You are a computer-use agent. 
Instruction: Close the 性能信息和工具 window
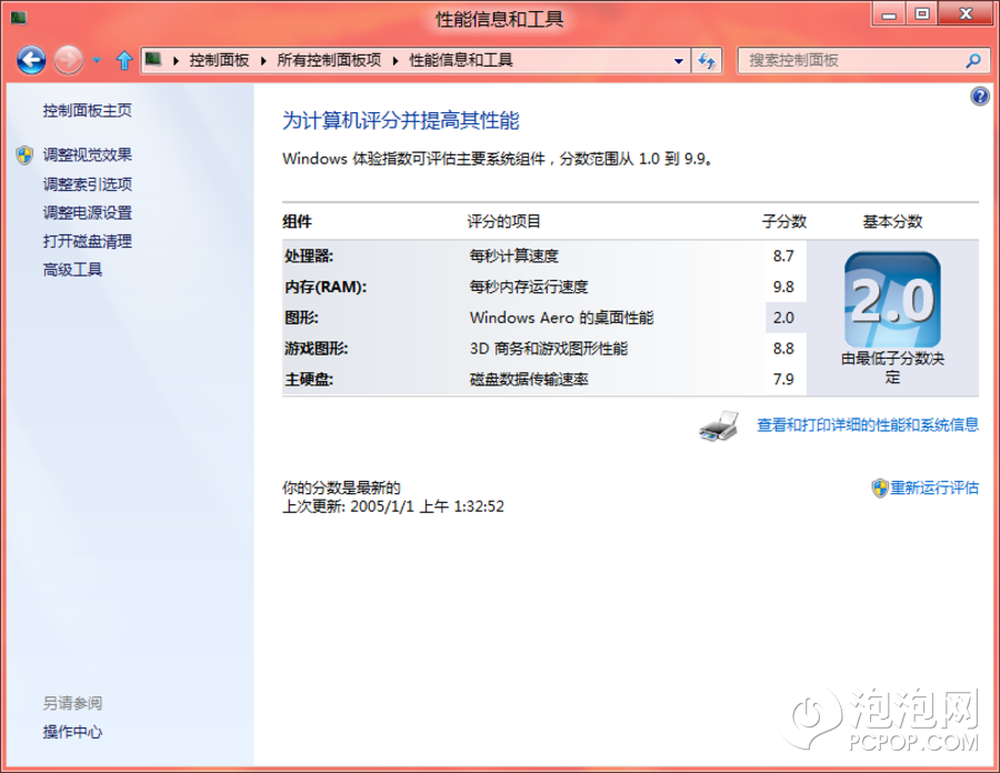click(966, 14)
